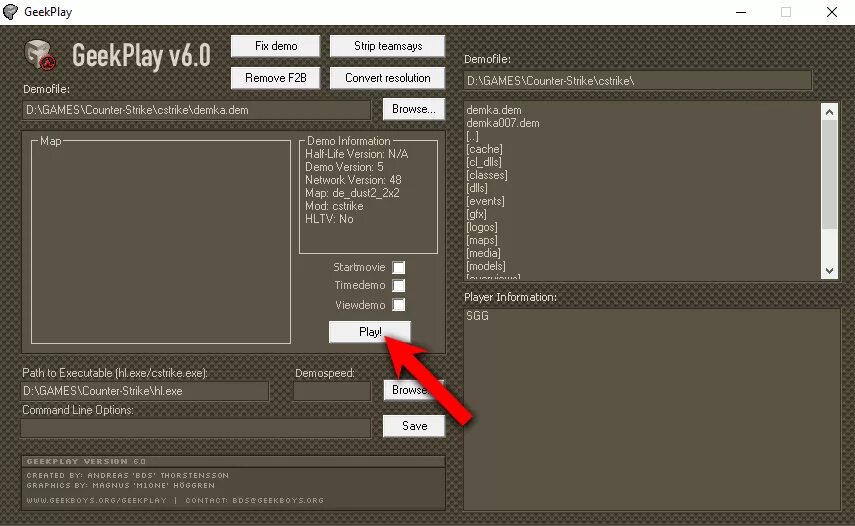Click the Map preview area
855x526 pixels.
161,242
